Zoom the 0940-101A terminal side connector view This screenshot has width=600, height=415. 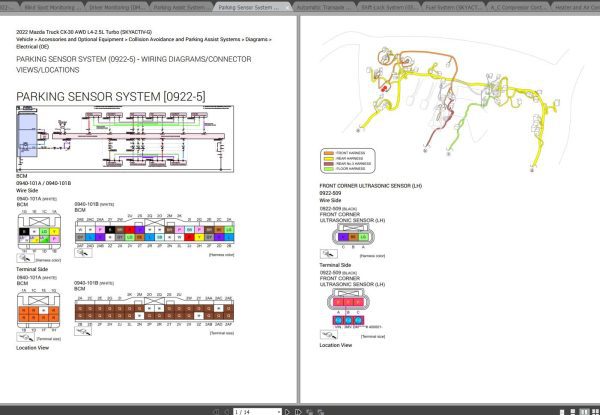(x=25, y=337)
